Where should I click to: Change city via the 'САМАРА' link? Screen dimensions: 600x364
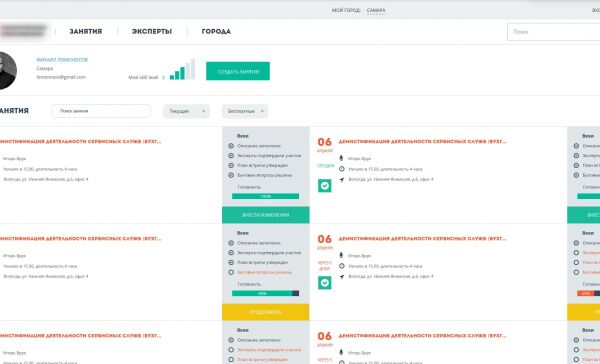376,10
